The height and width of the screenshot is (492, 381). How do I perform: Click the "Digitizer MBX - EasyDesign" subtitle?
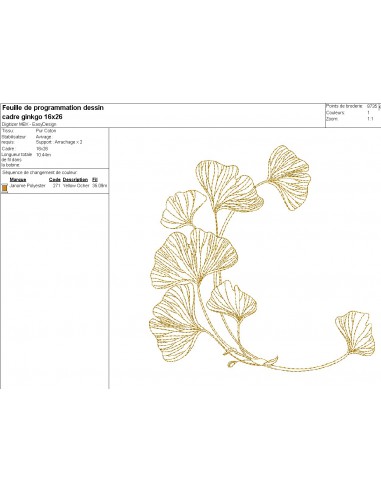click(x=29, y=124)
